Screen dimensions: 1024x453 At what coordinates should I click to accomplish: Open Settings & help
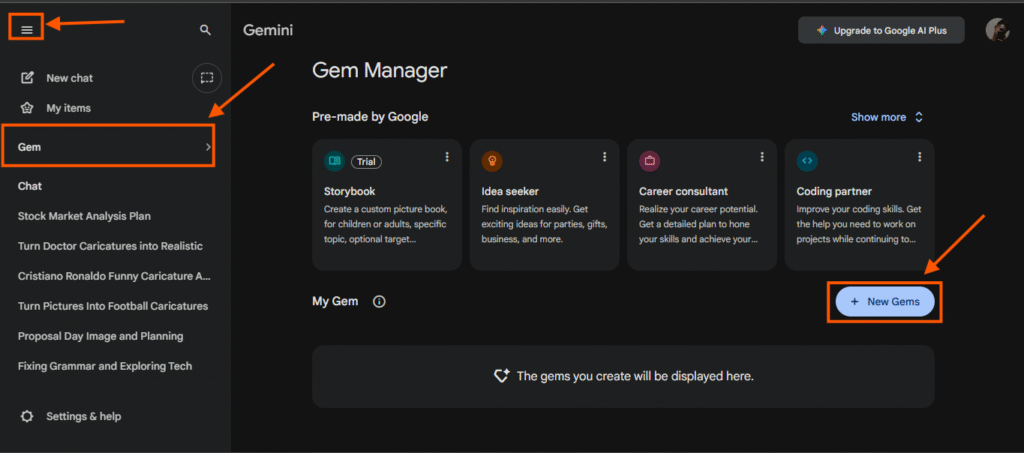coord(84,416)
